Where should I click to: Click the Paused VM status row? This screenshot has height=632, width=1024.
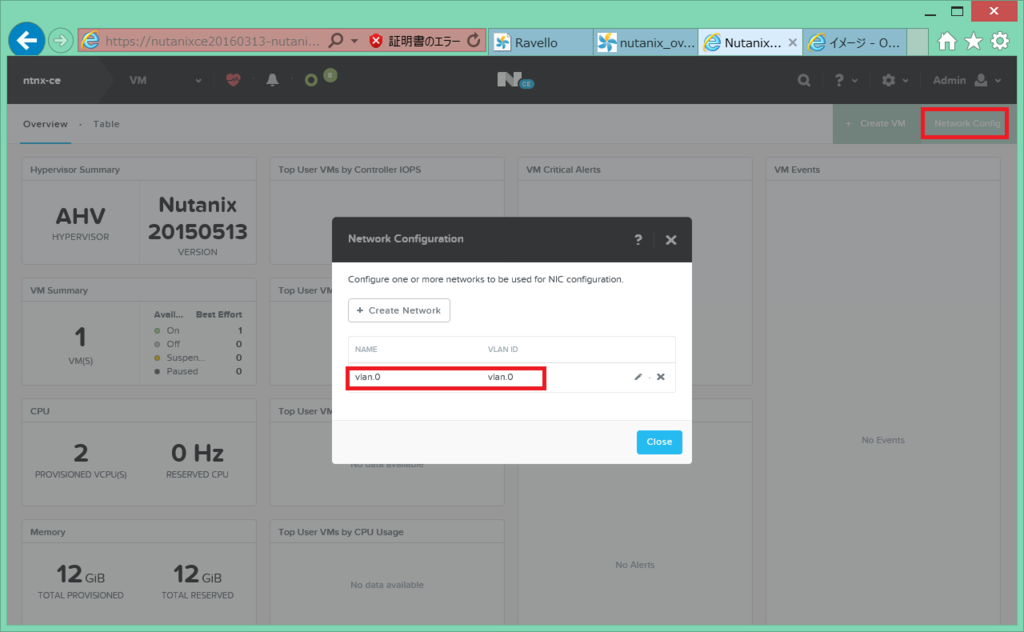(x=198, y=371)
